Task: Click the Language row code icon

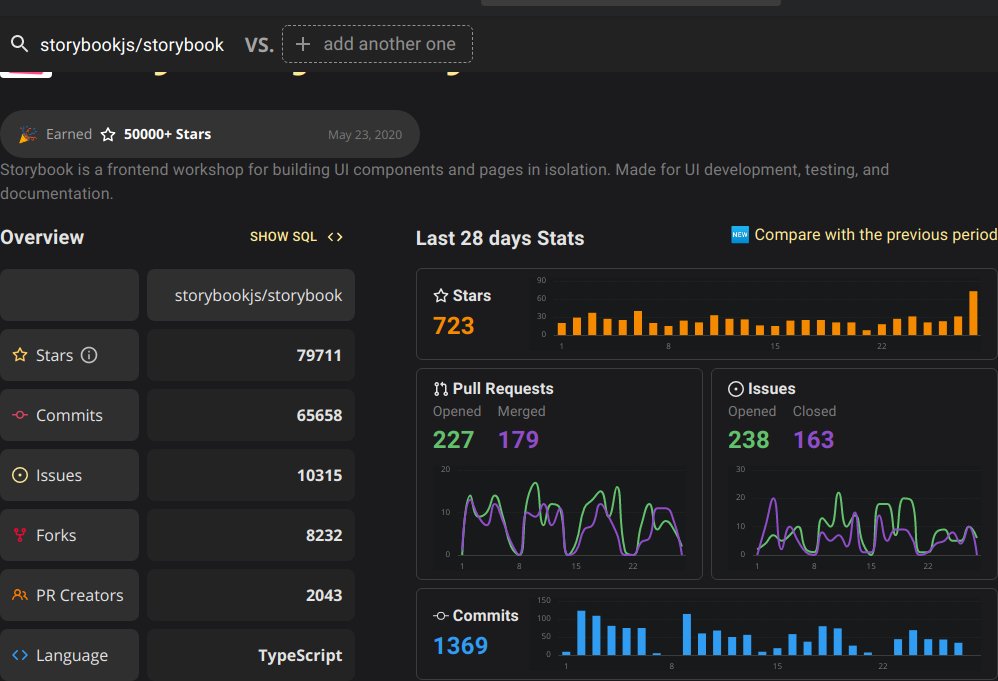Action: pyautogui.click(x=20, y=655)
